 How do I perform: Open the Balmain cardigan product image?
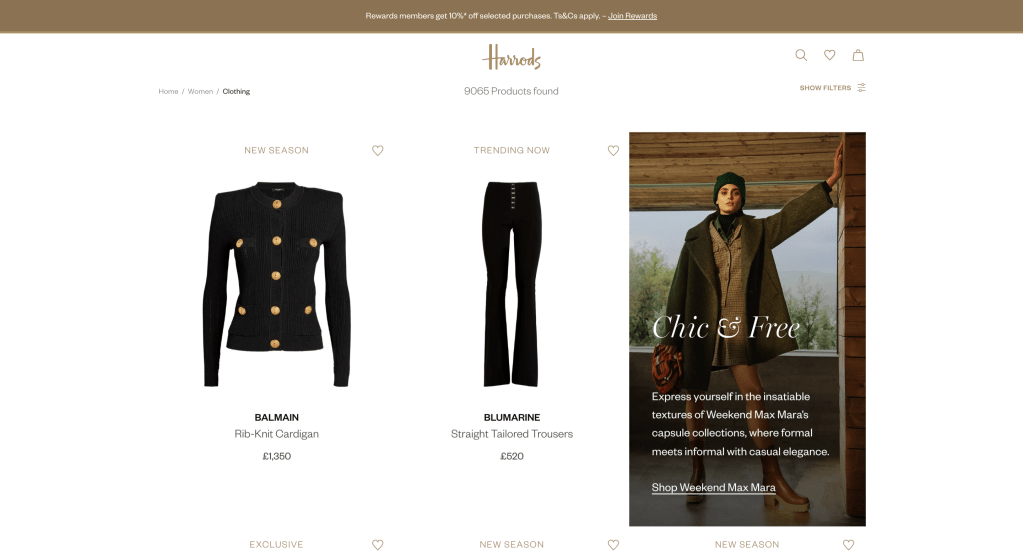277,284
